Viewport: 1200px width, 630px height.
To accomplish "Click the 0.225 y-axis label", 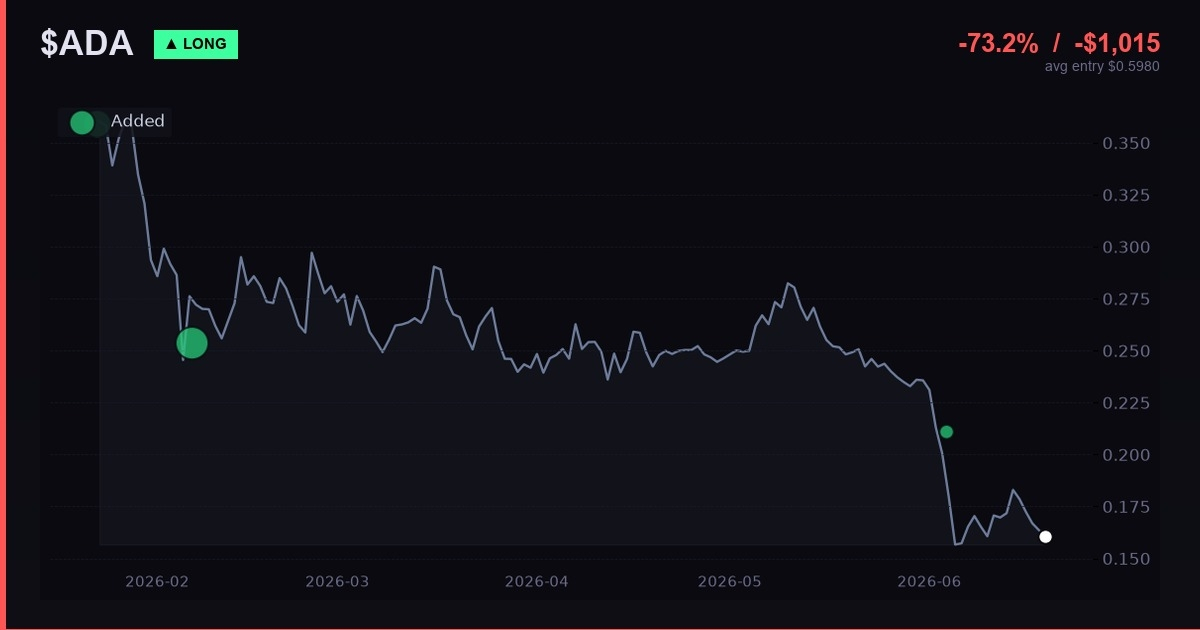I will tap(1126, 403).
